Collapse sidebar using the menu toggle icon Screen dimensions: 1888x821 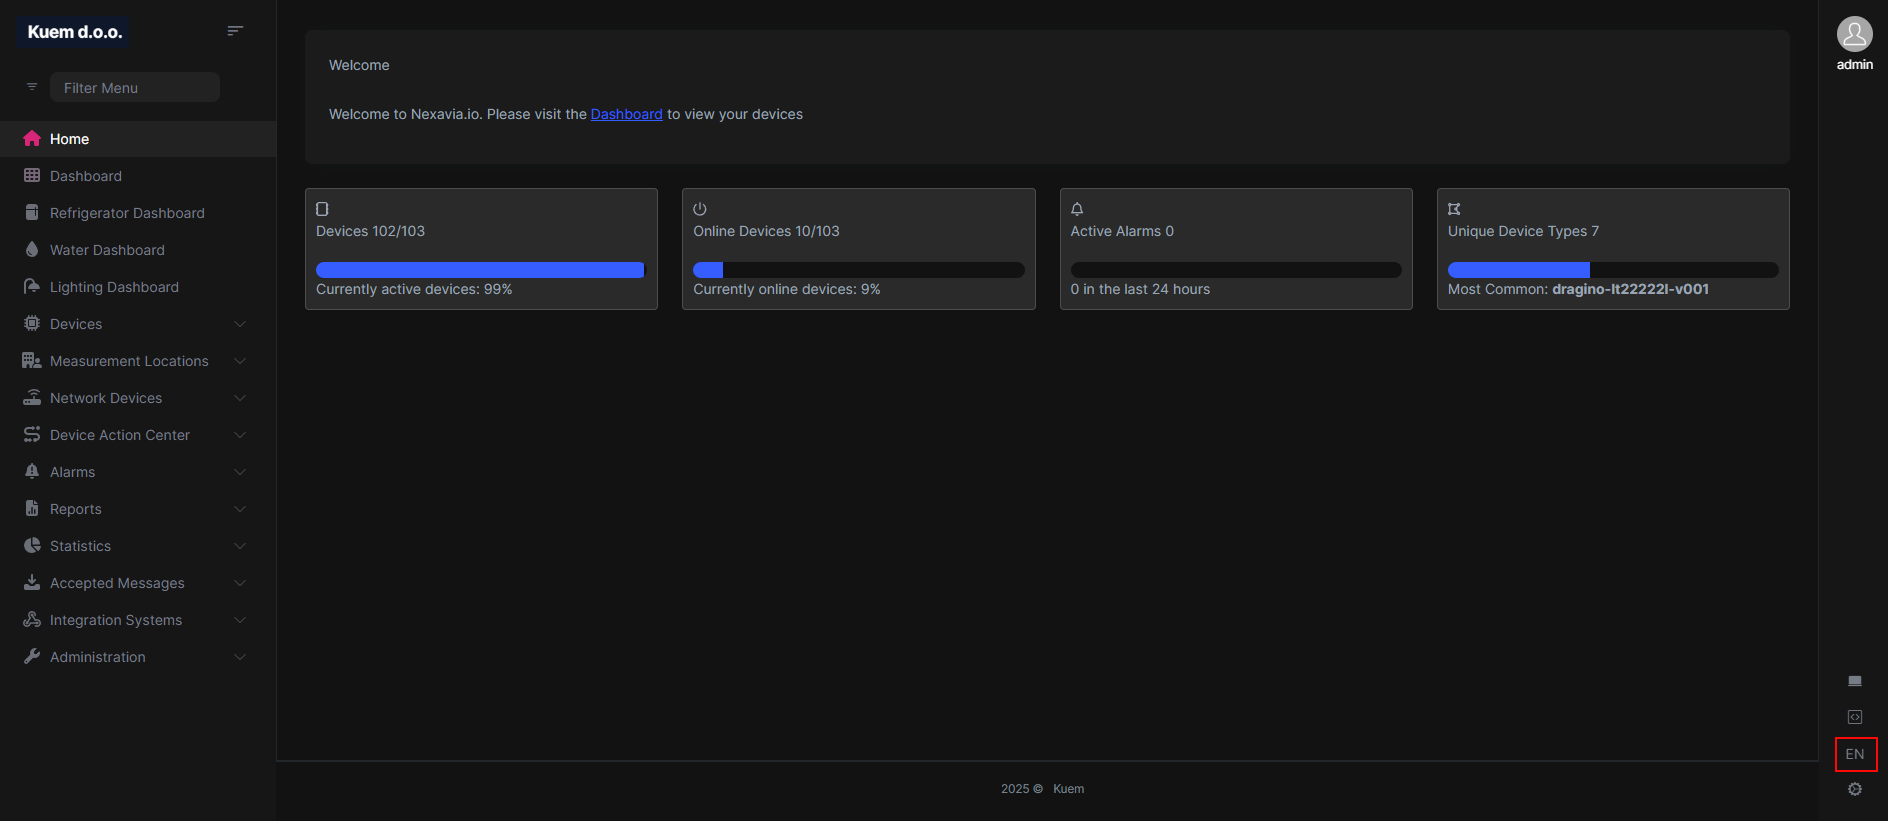235,31
